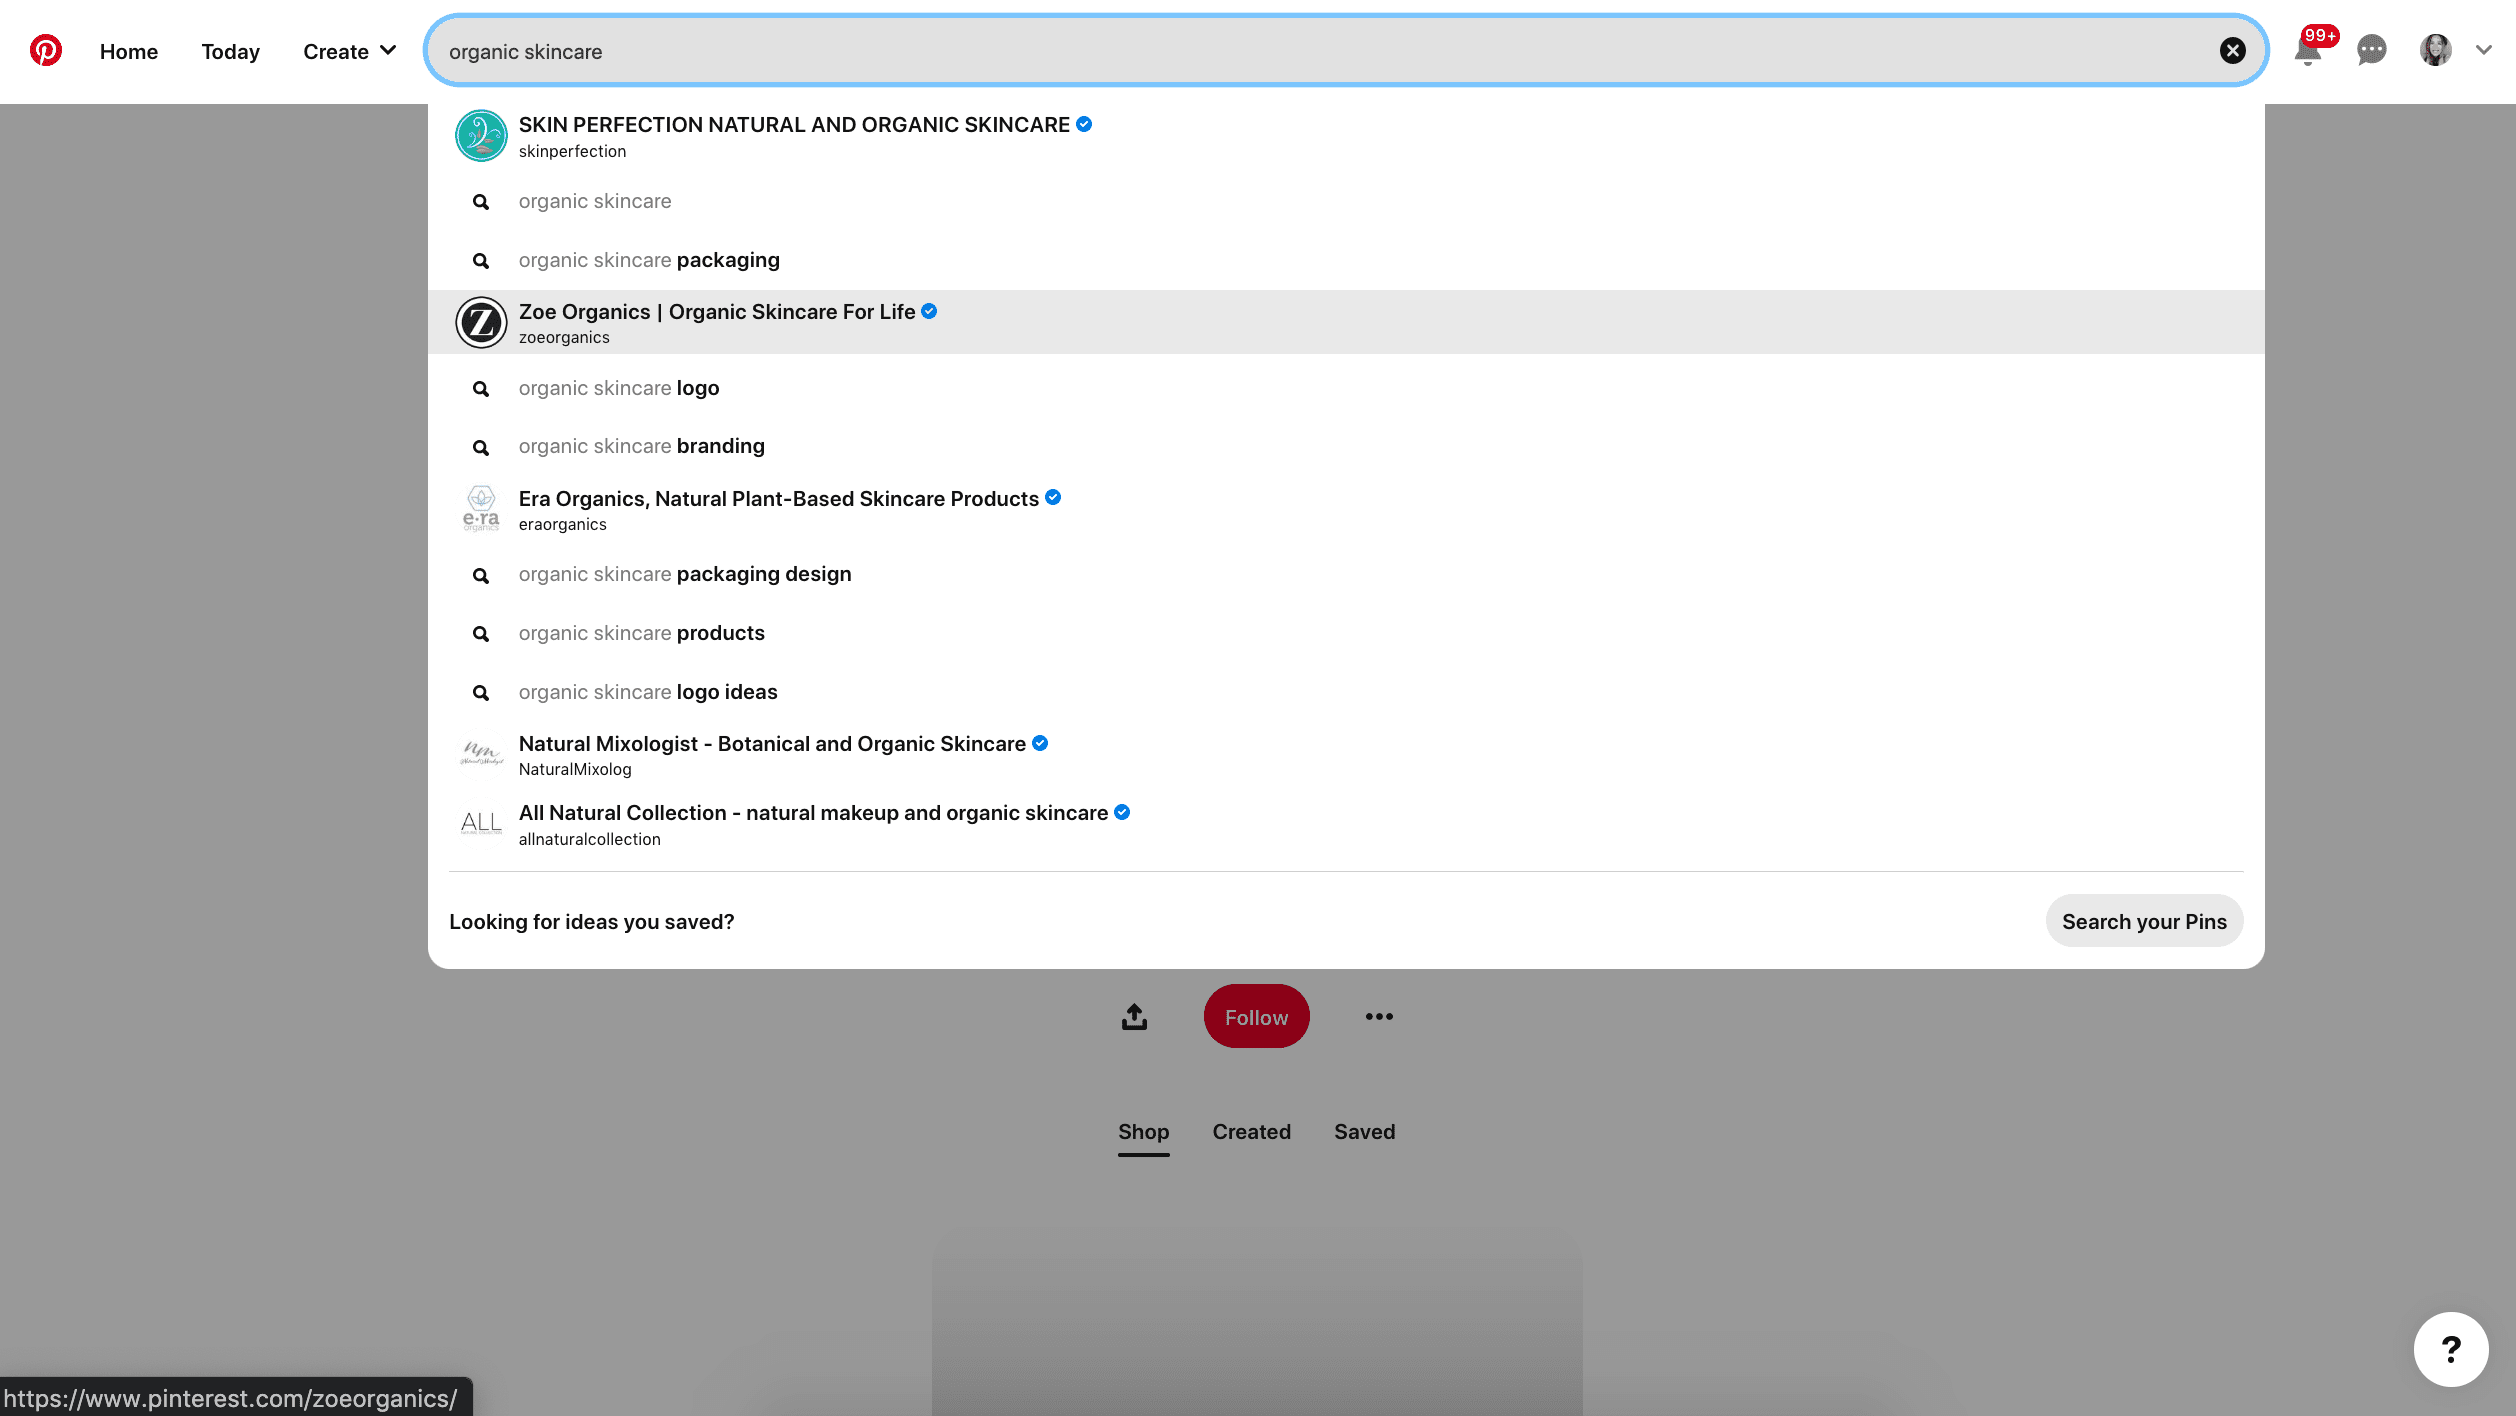Viewport: 2516px width, 1416px height.
Task: Clear the search field with X icon
Action: 2232,51
